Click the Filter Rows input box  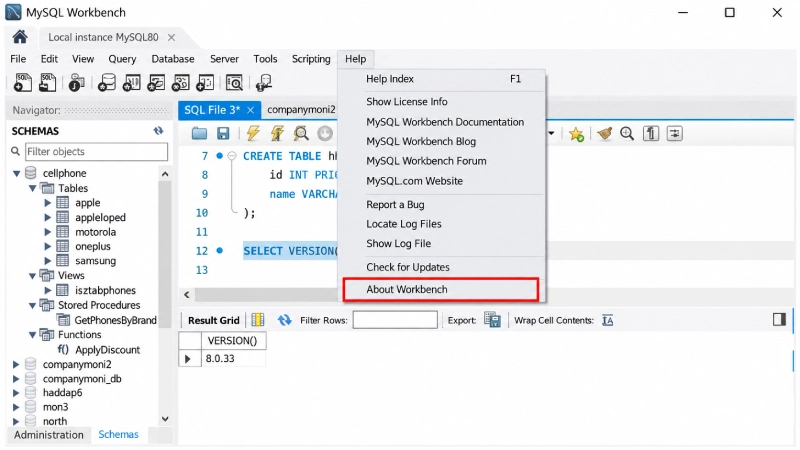pyautogui.click(x=395, y=320)
